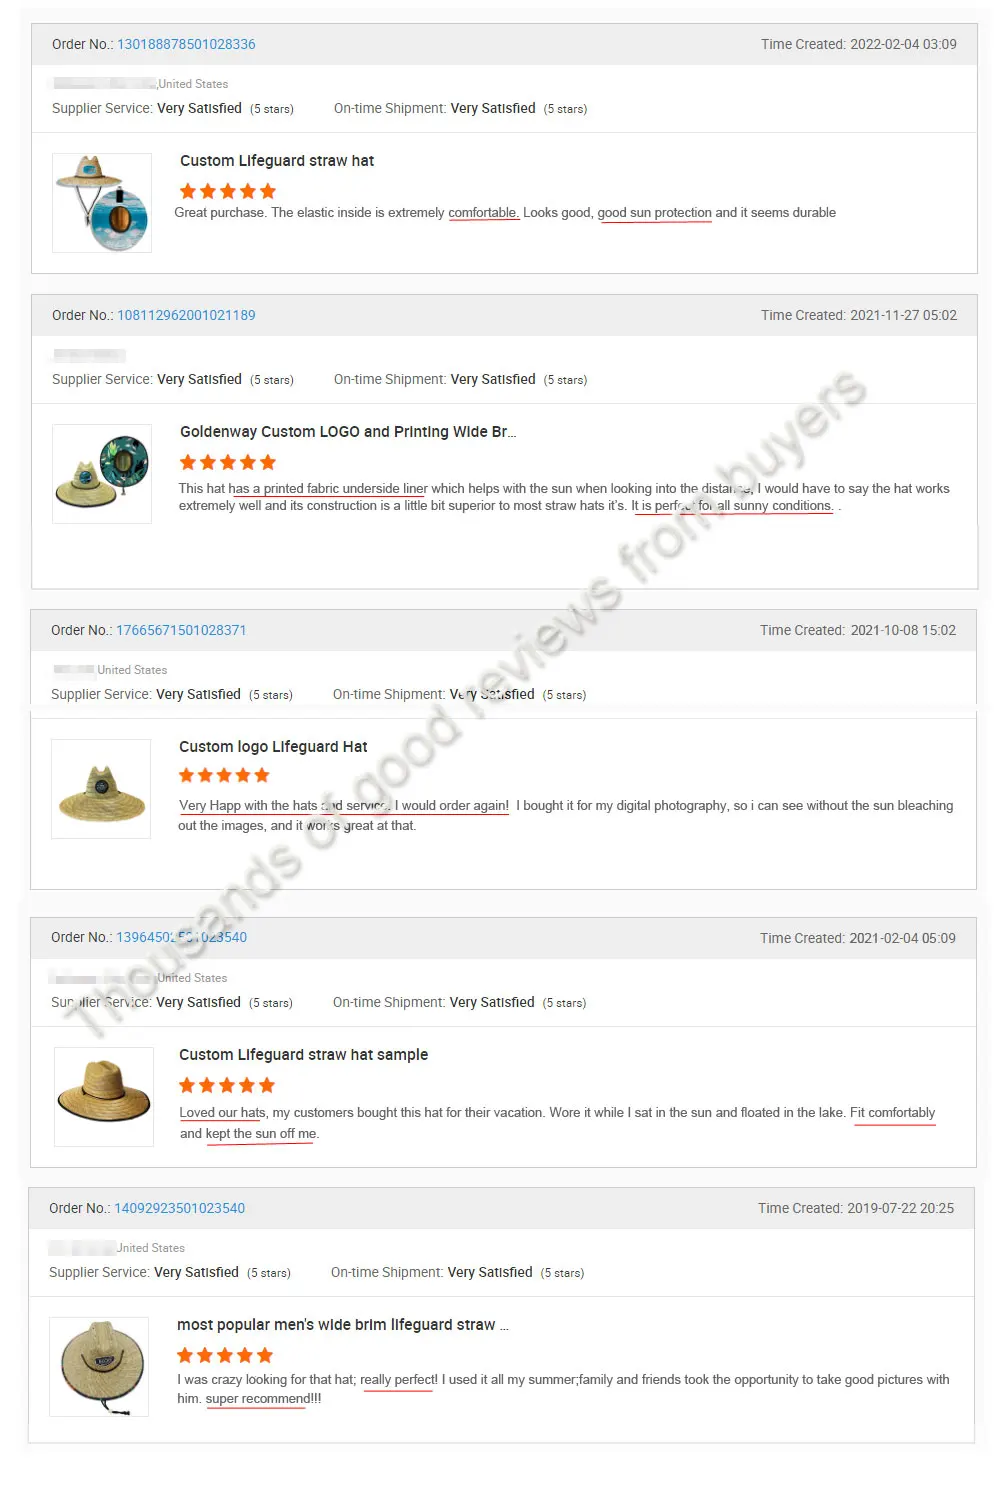Click star rating under straw hat sample

coord(227,1085)
